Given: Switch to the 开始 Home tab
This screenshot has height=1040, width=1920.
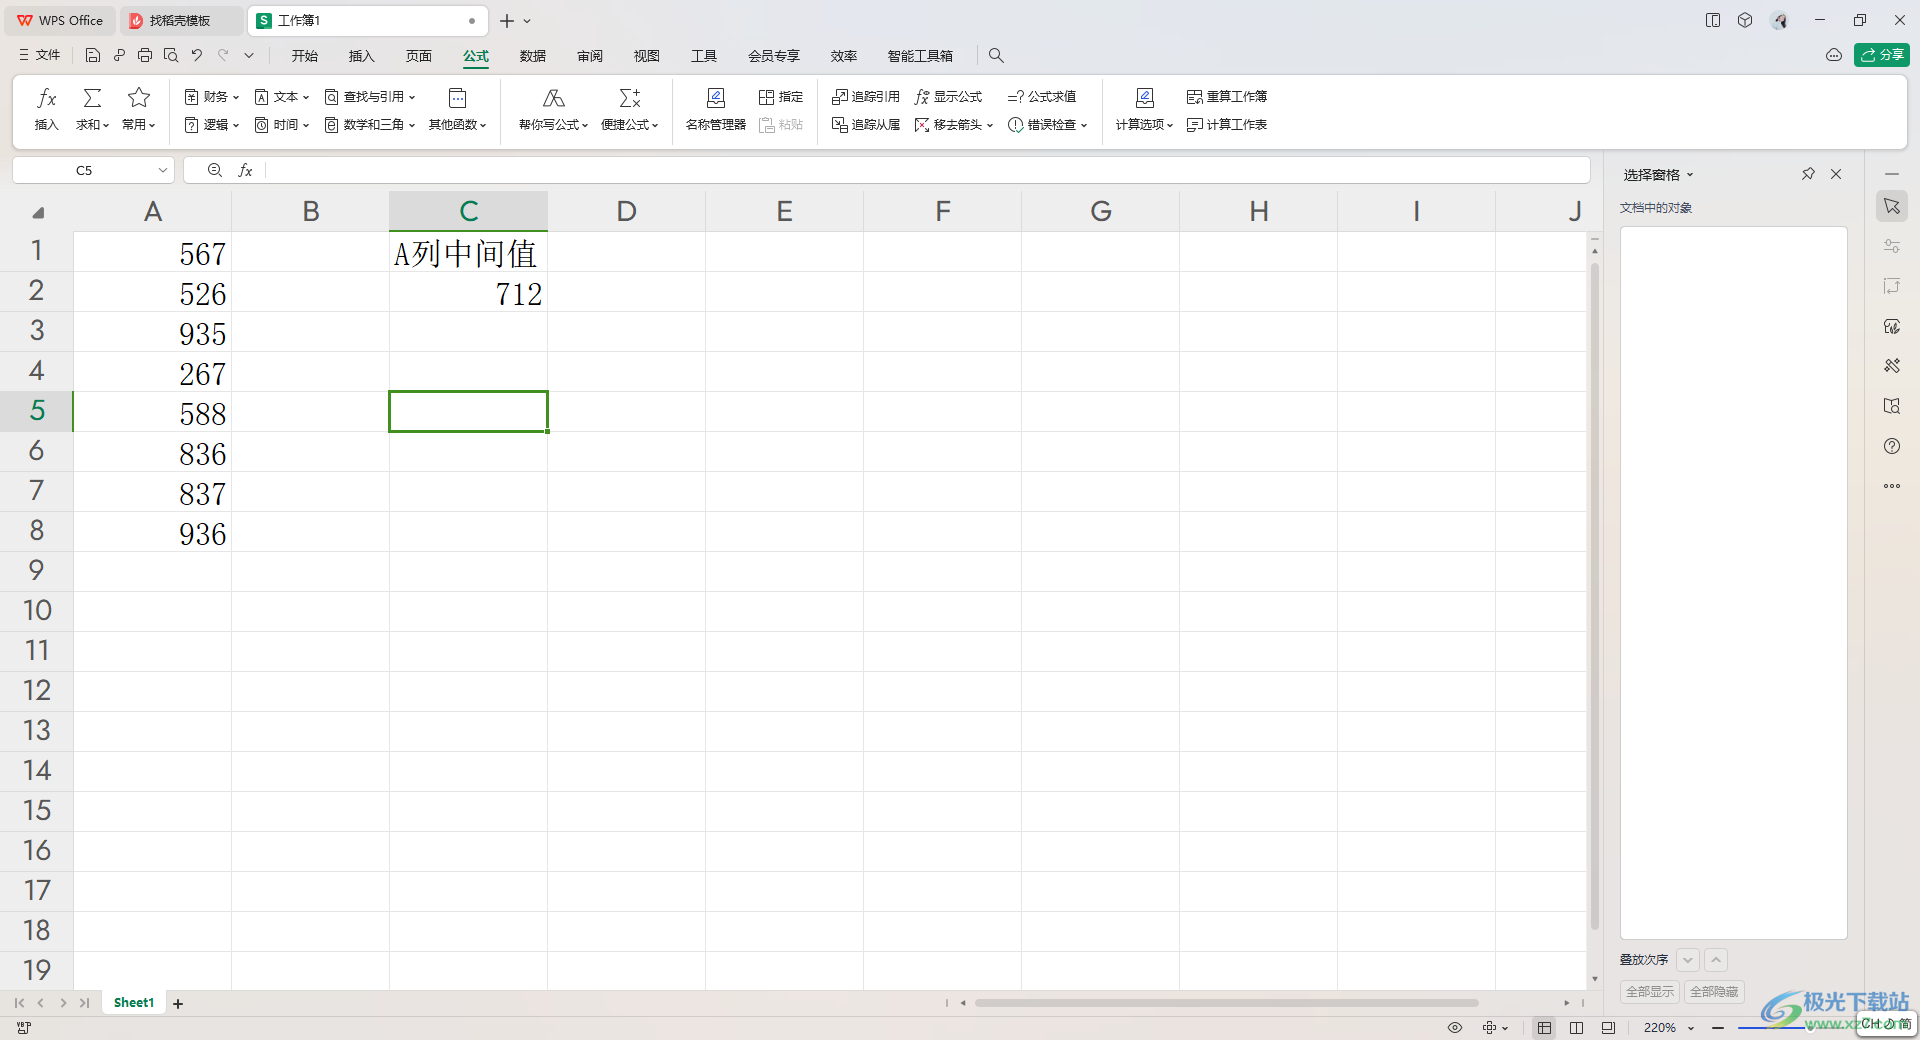Looking at the screenshot, I should (x=305, y=56).
